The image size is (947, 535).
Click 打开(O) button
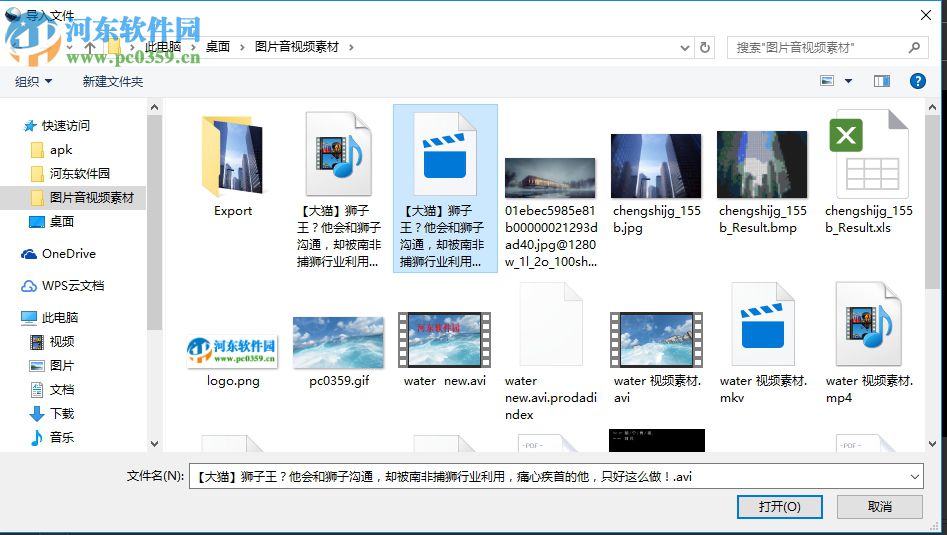pos(780,507)
